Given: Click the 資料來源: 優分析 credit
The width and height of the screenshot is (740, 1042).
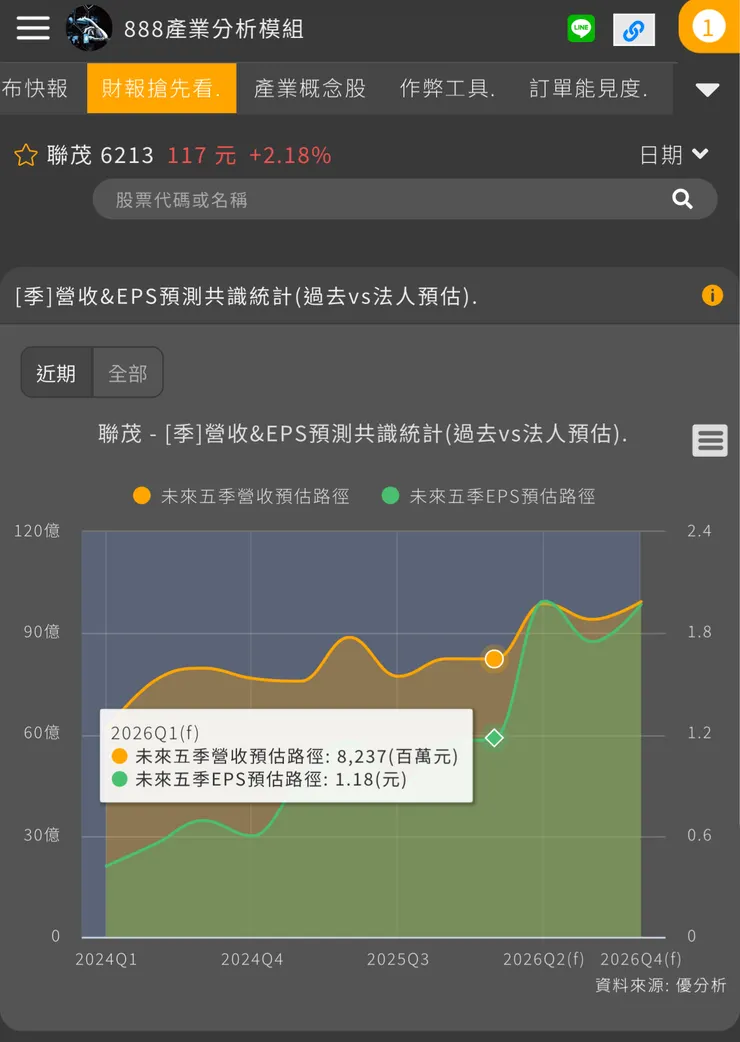Looking at the screenshot, I should click(662, 985).
